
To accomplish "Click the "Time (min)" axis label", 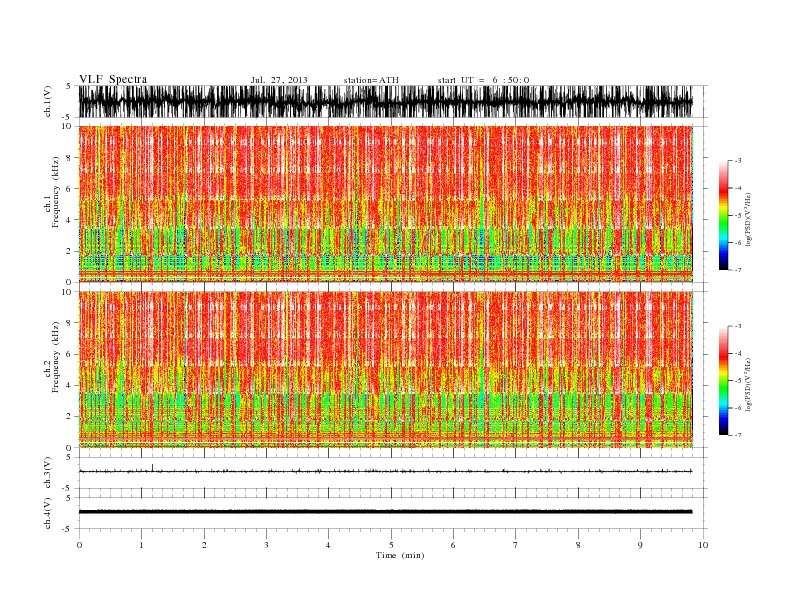I will point(400,555).
